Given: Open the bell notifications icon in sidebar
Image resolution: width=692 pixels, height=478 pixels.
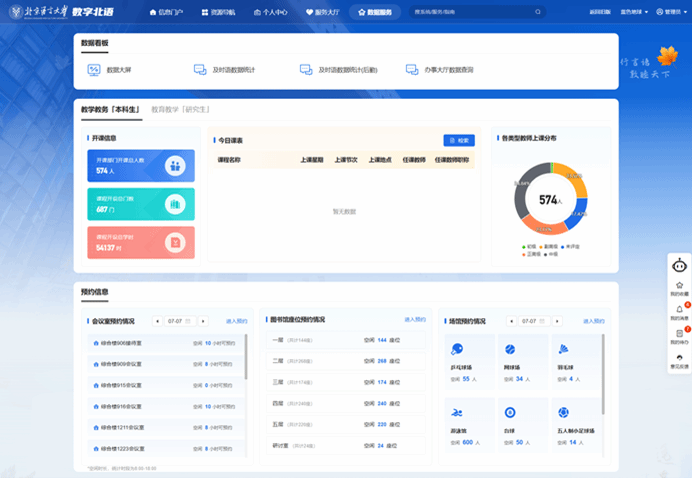Looking at the screenshot, I should 679,309.
